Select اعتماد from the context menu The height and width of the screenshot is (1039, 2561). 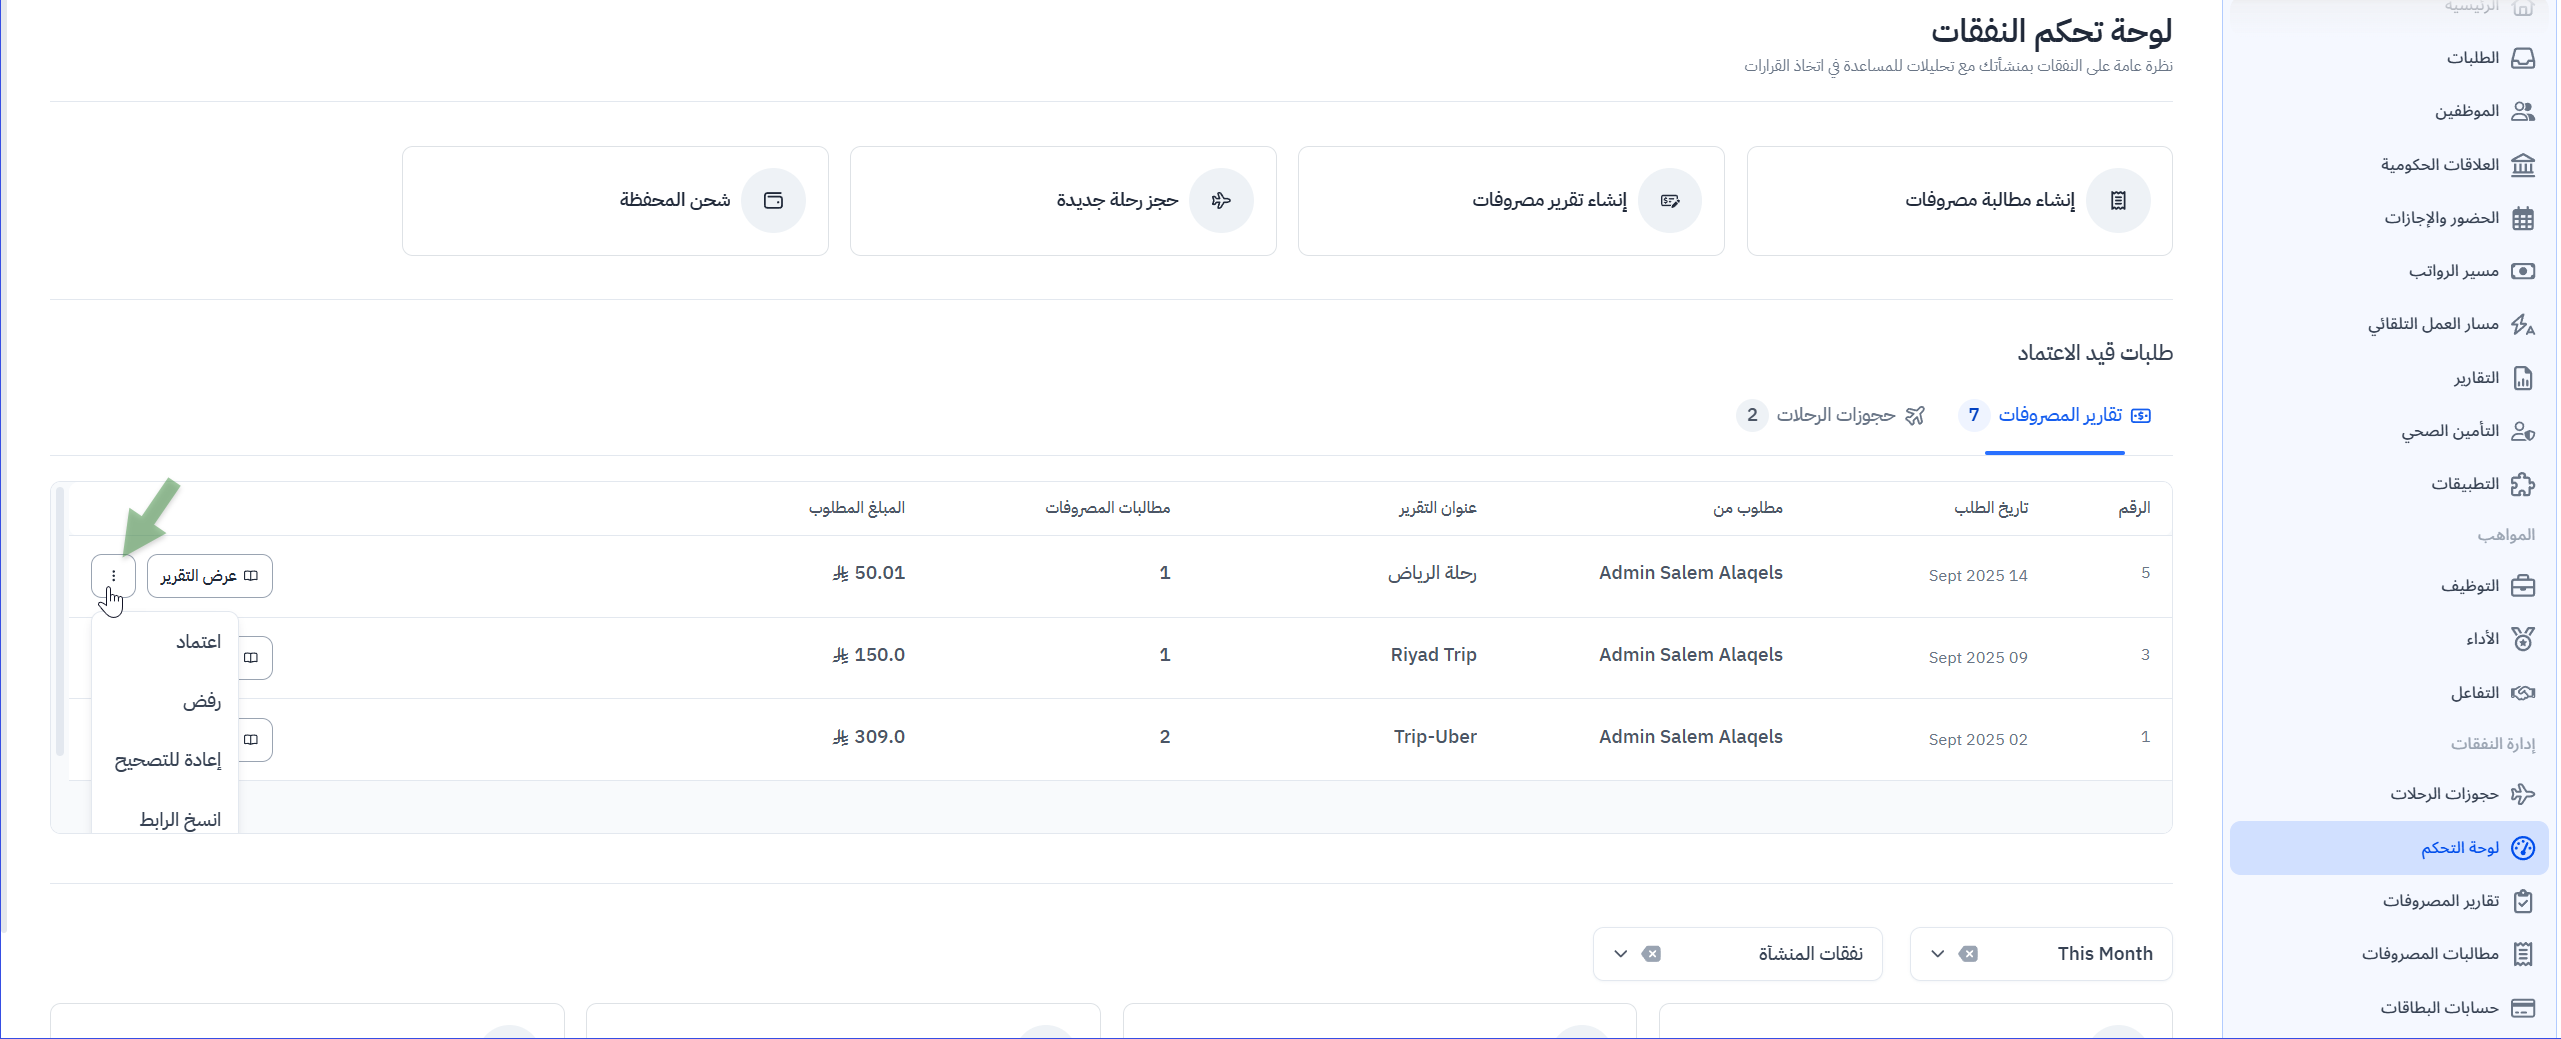198,642
